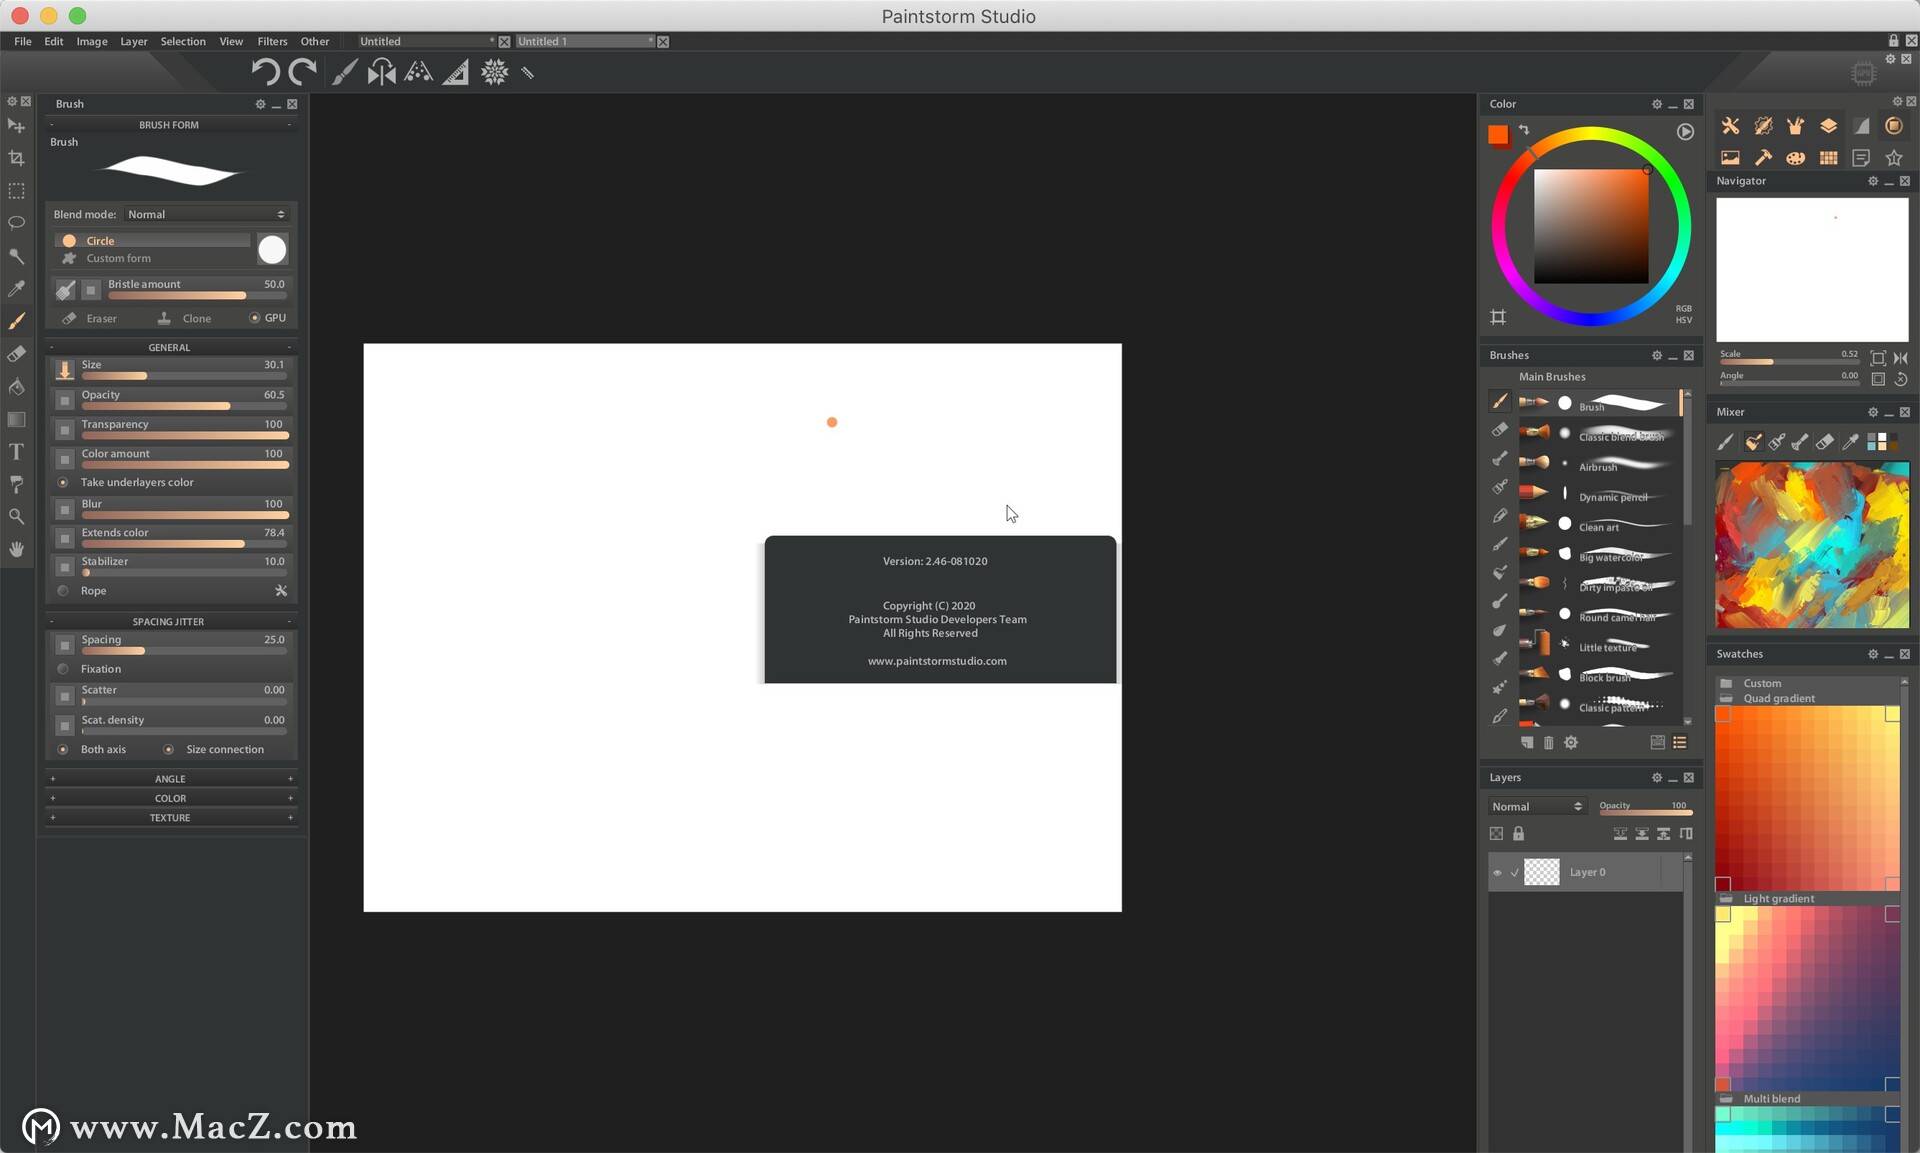Select the Move tool in left toolbar
Image resolution: width=1920 pixels, height=1153 pixels.
17,126
